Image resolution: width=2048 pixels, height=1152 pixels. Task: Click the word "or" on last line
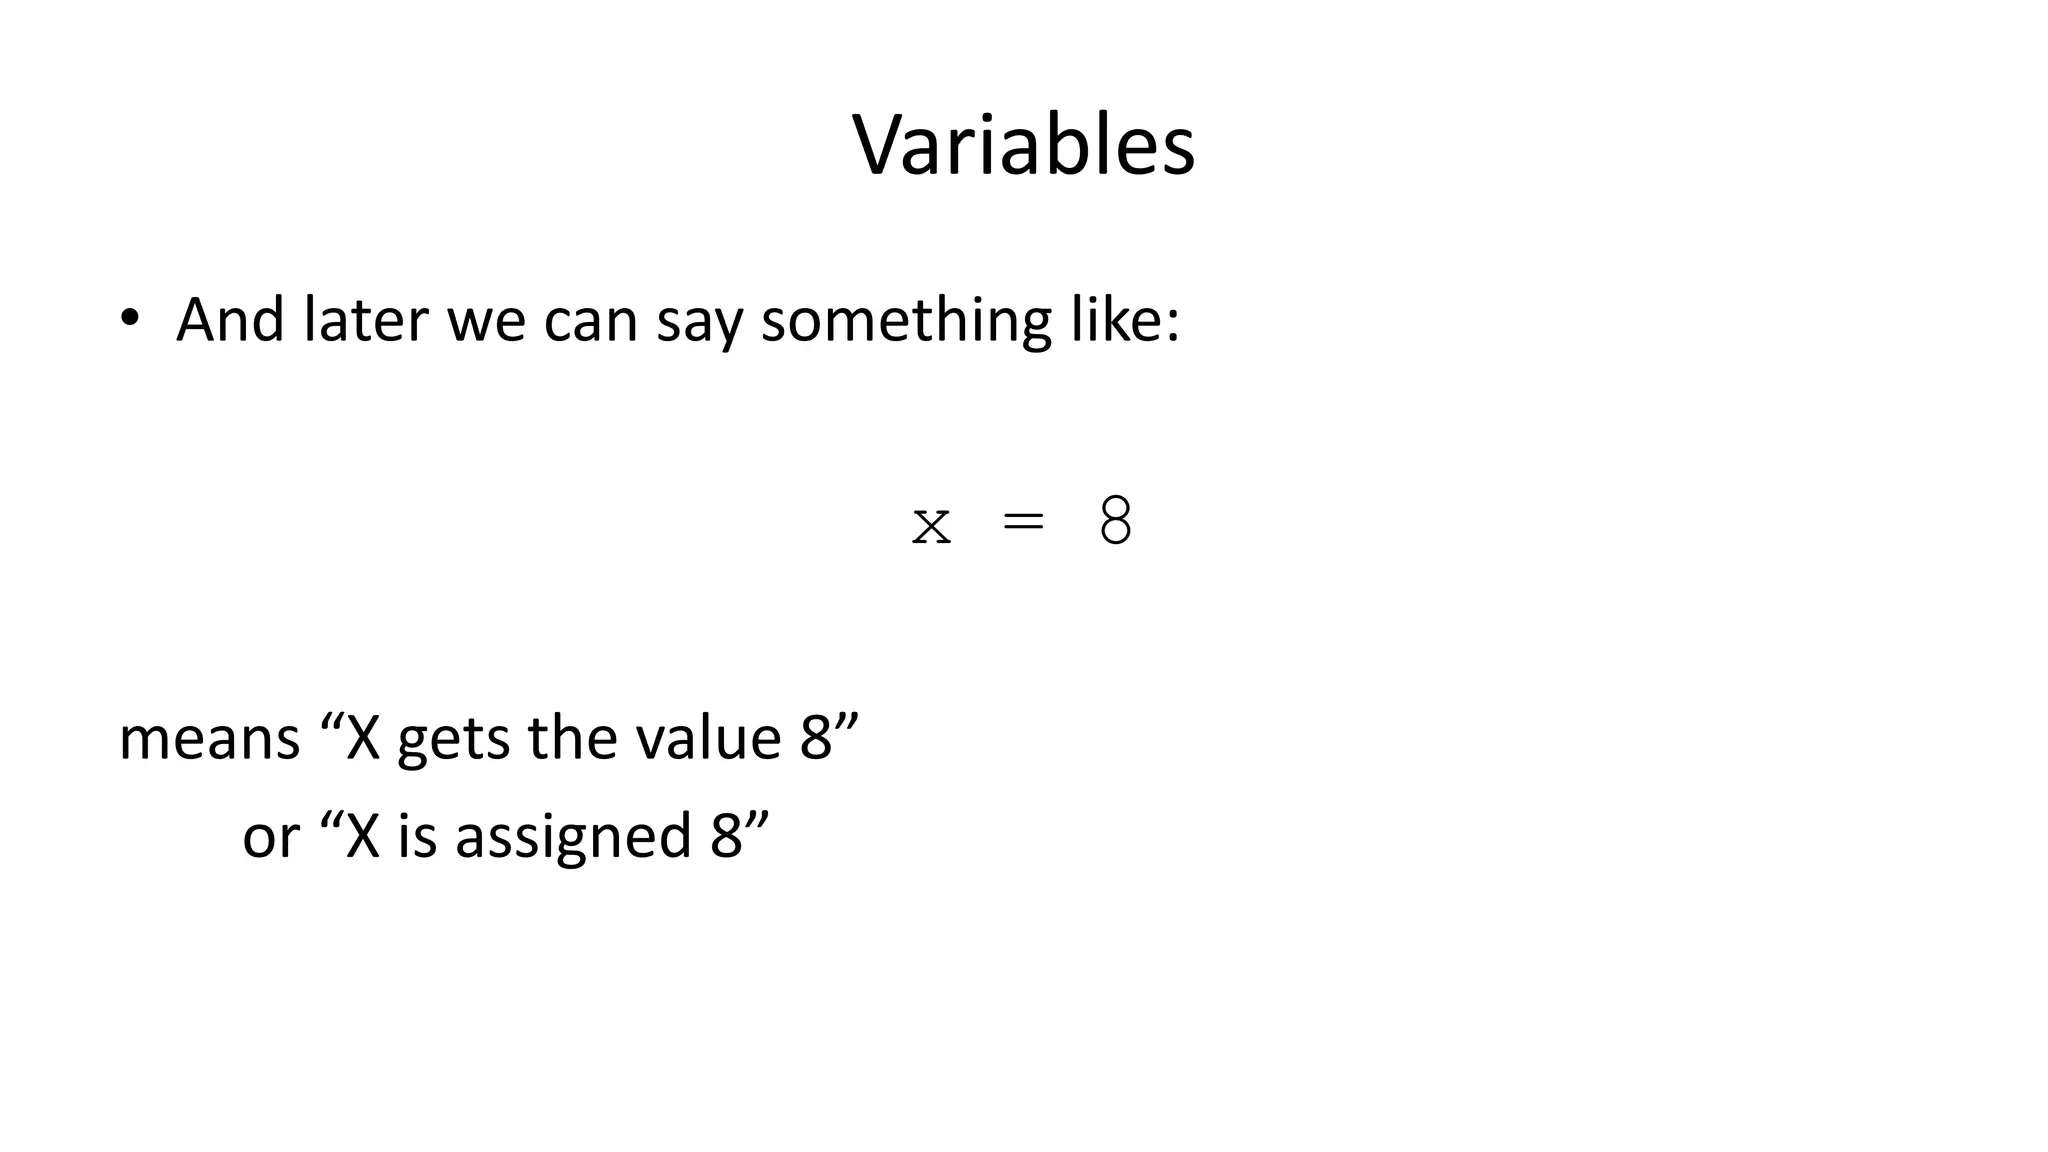270,837
